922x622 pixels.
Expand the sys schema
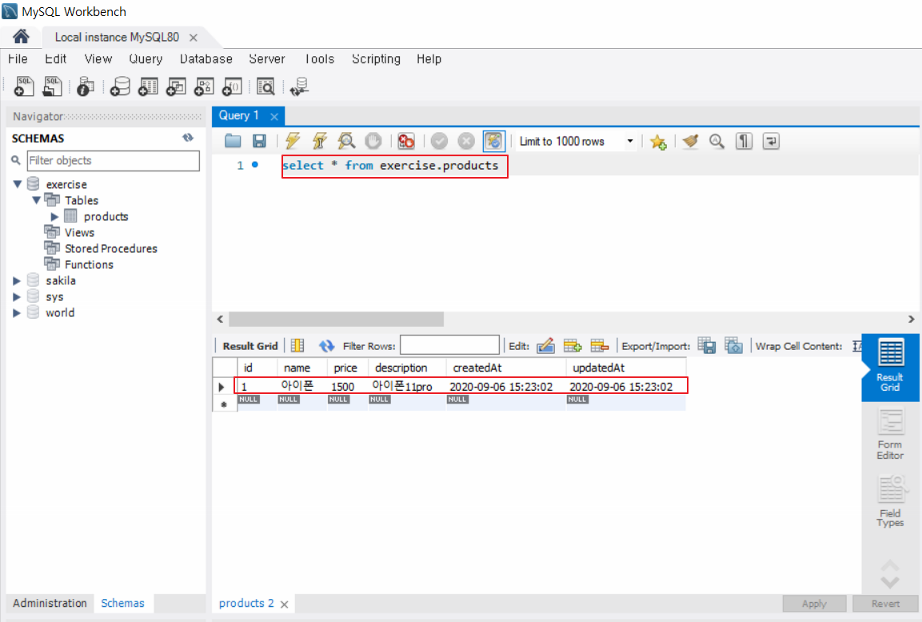[17, 297]
